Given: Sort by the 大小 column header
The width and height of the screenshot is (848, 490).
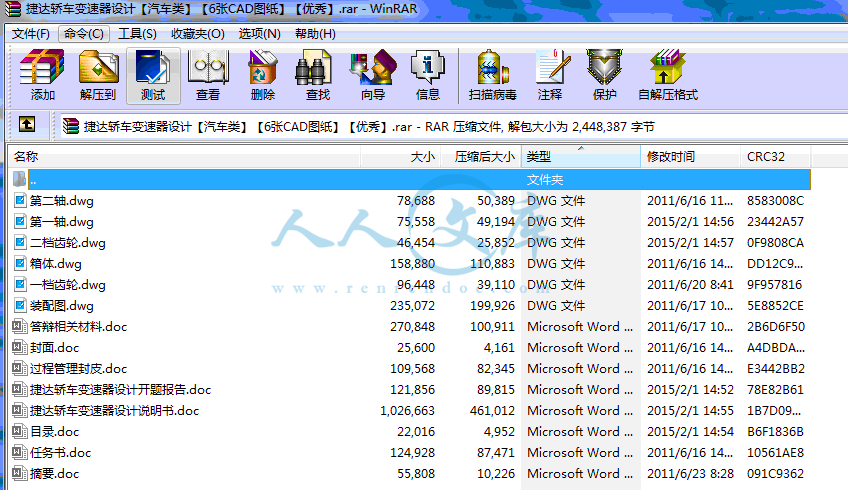Looking at the screenshot, I should point(401,157).
